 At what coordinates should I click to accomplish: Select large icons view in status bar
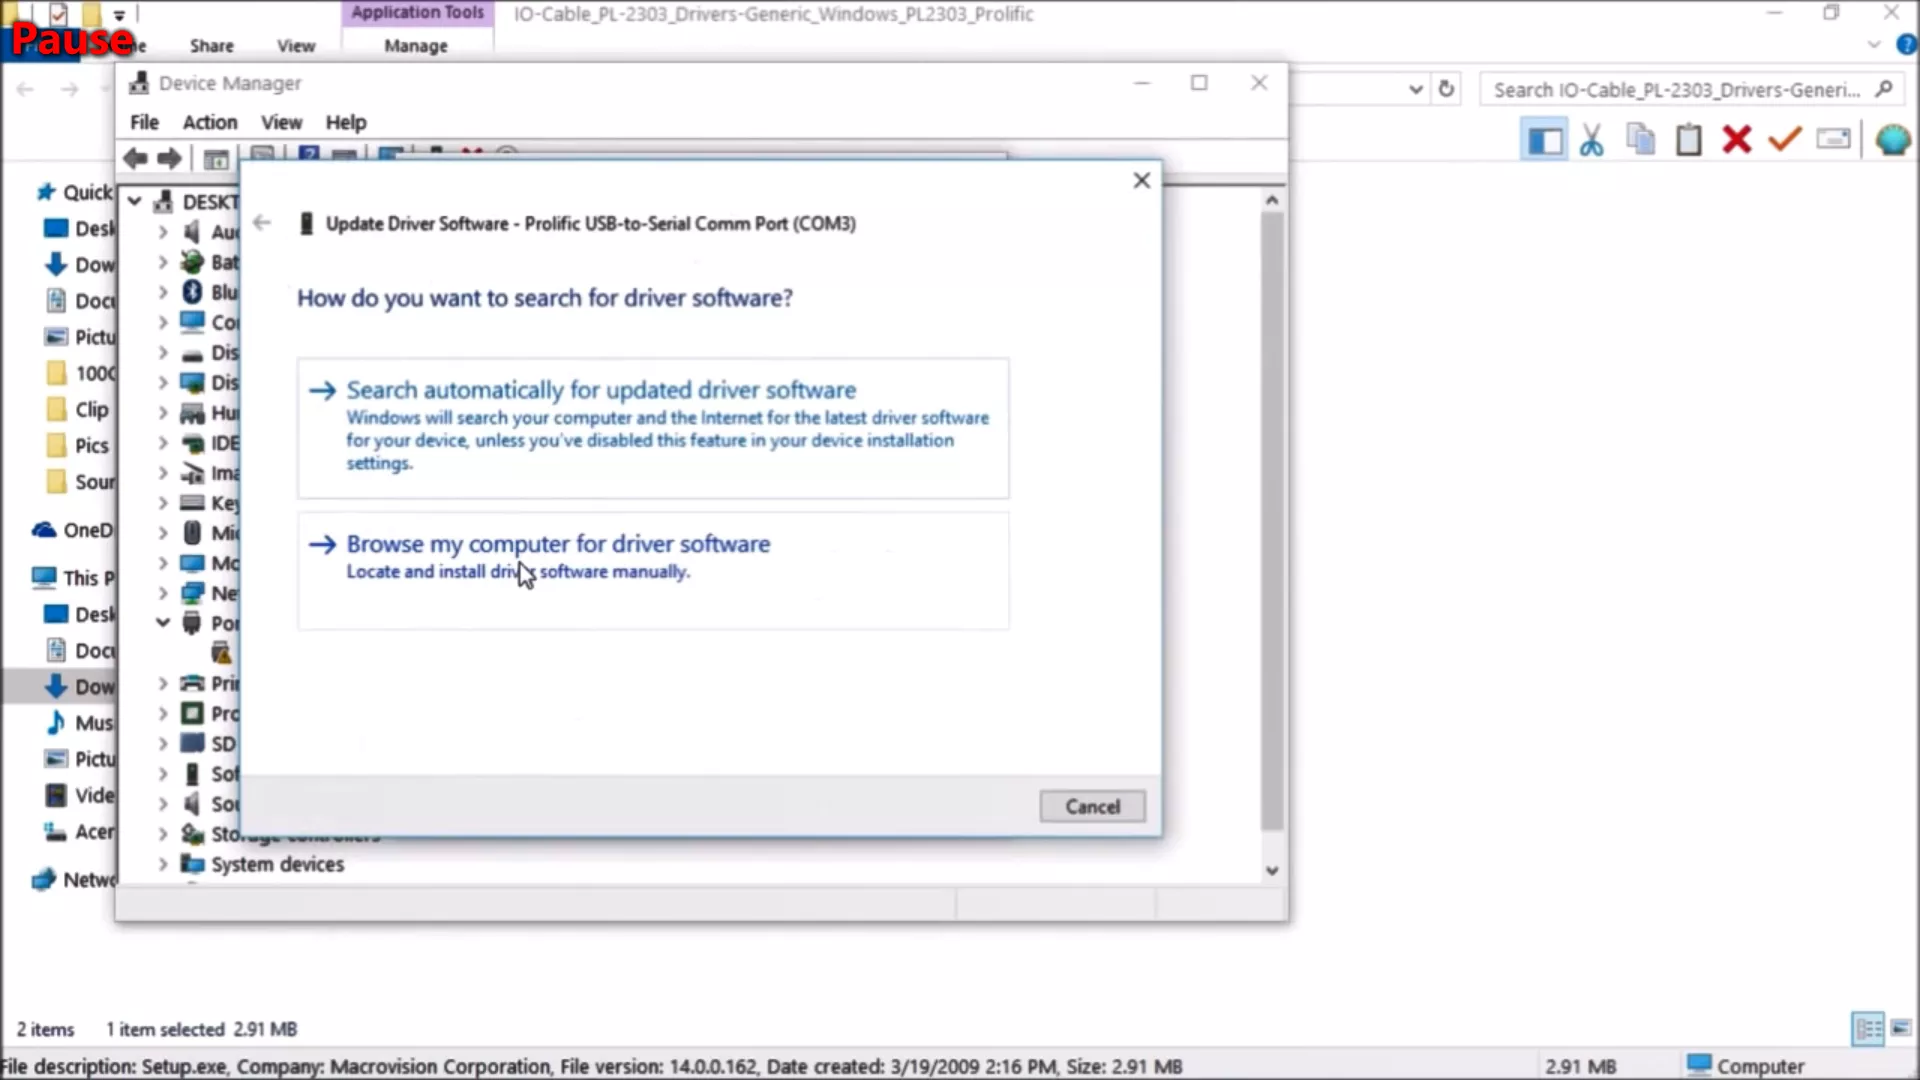click(x=1901, y=1028)
